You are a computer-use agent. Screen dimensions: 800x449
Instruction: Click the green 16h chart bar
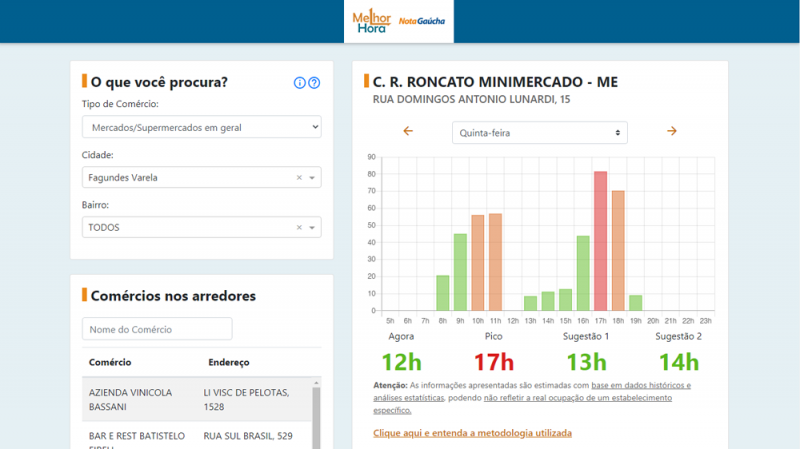[583, 273]
